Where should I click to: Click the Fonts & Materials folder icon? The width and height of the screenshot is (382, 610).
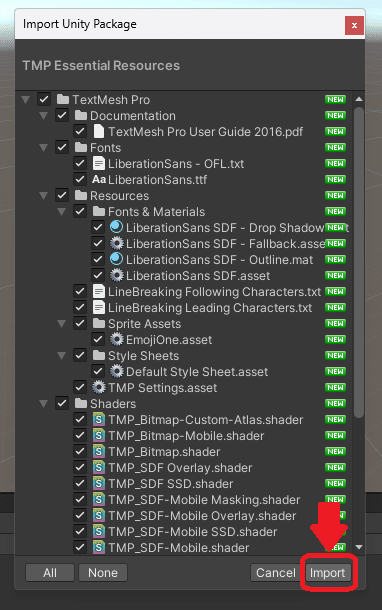(99, 211)
